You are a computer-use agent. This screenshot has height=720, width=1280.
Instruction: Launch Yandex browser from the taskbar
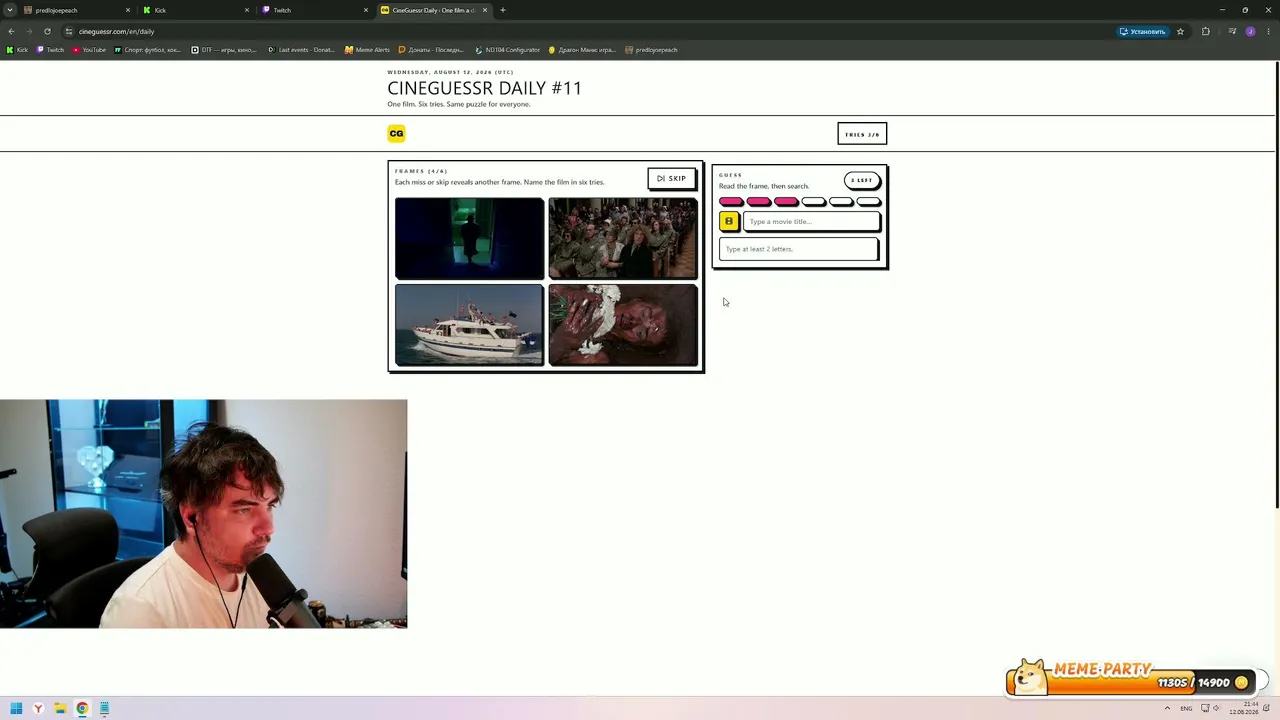(38, 709)
